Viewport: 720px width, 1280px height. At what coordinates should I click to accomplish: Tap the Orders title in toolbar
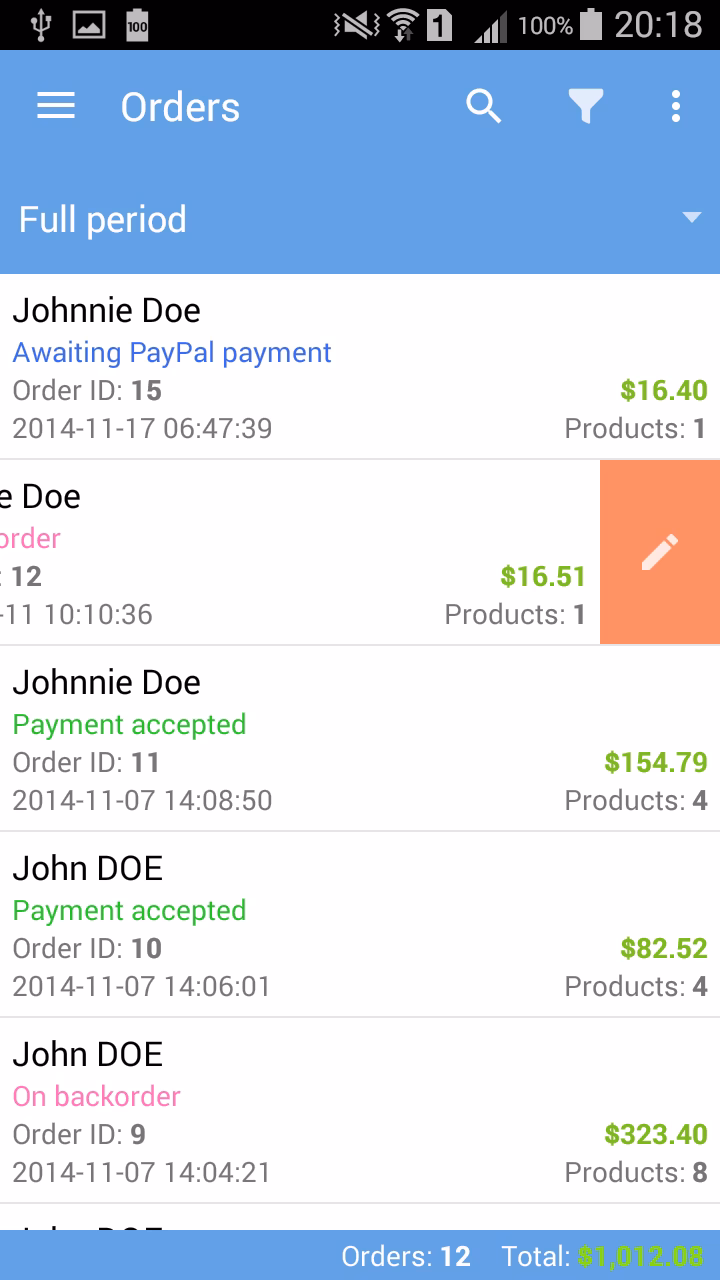pos(180,107)
